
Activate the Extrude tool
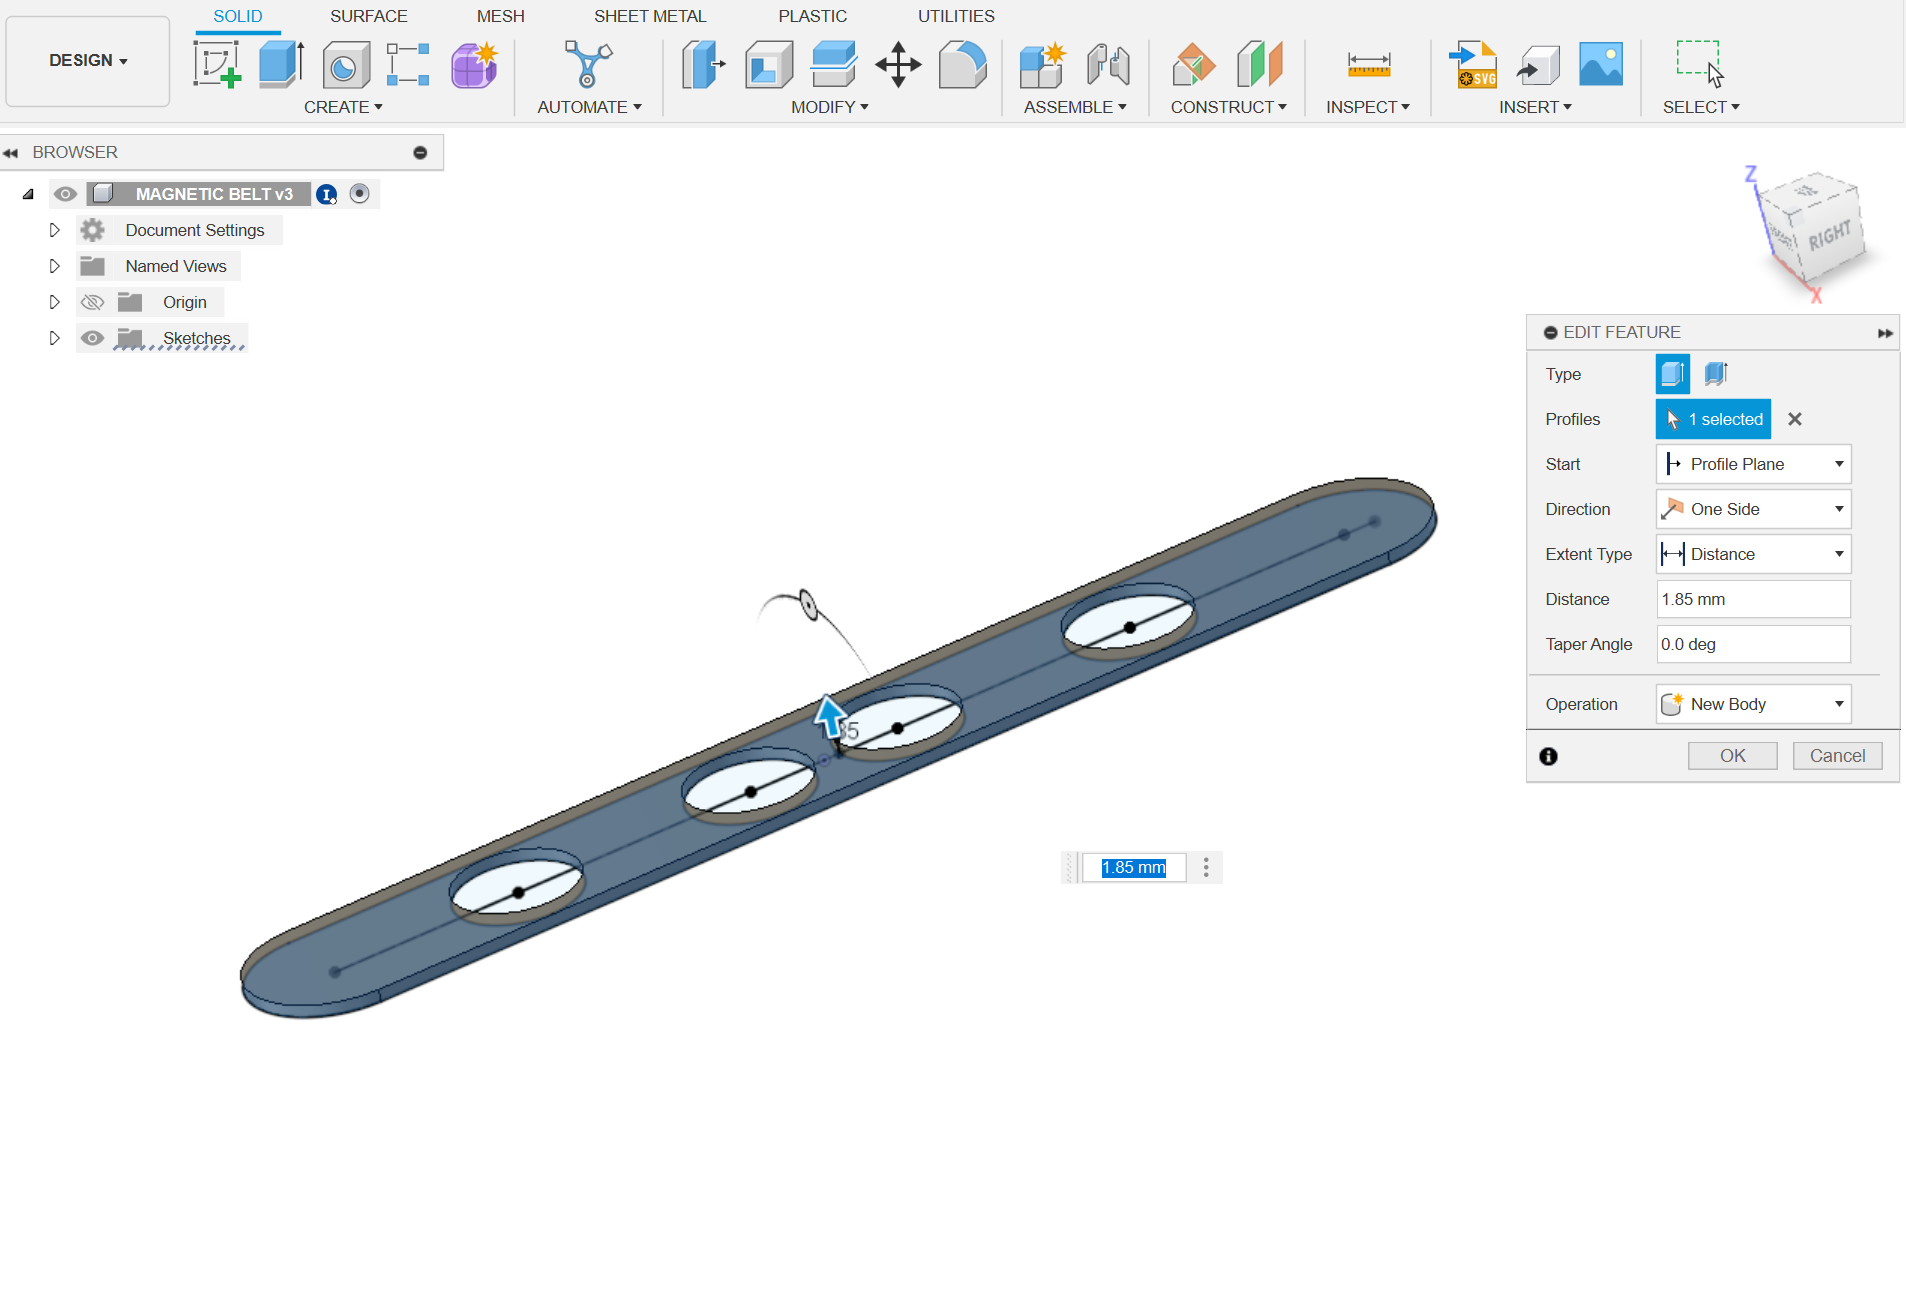click(280, 63)
